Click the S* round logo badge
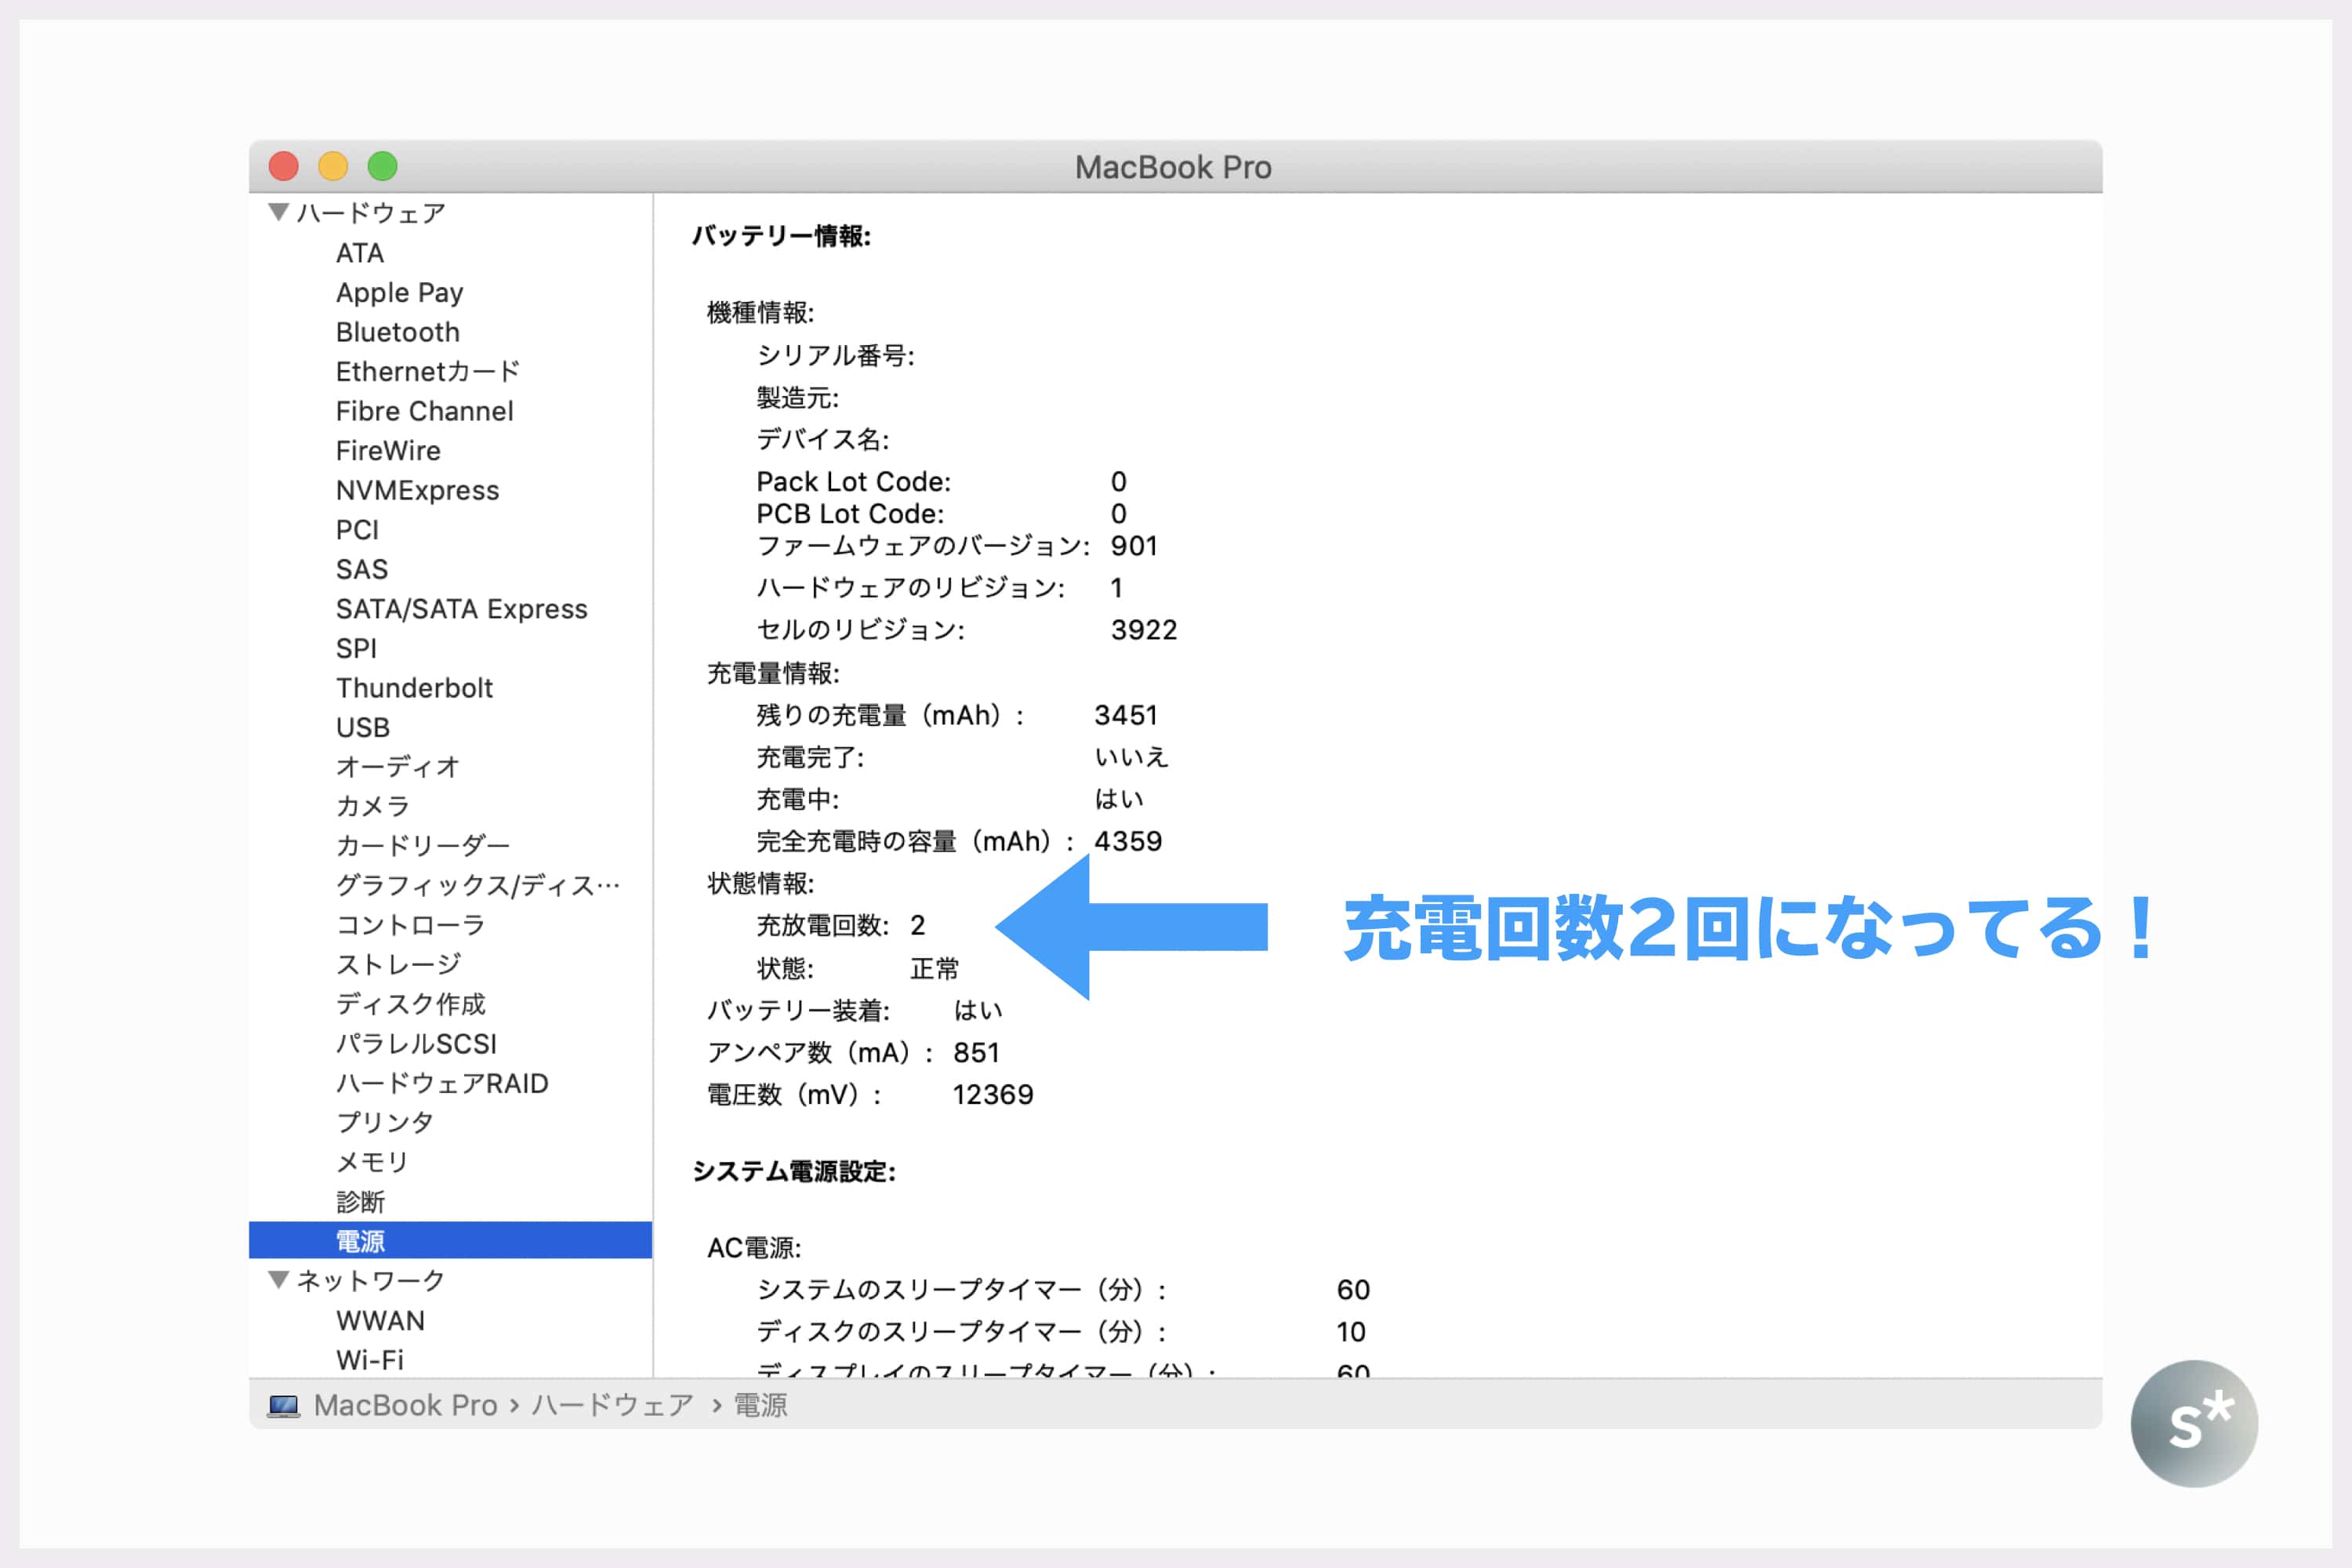 2194,1422
